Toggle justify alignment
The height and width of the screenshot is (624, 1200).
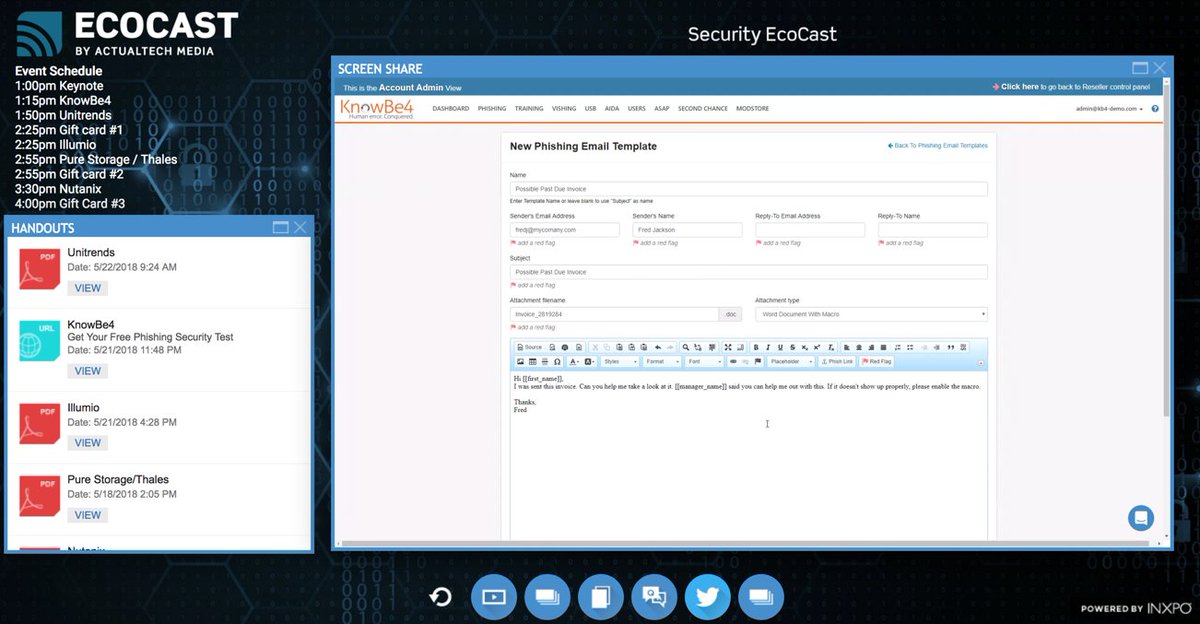tap(884, 347)
